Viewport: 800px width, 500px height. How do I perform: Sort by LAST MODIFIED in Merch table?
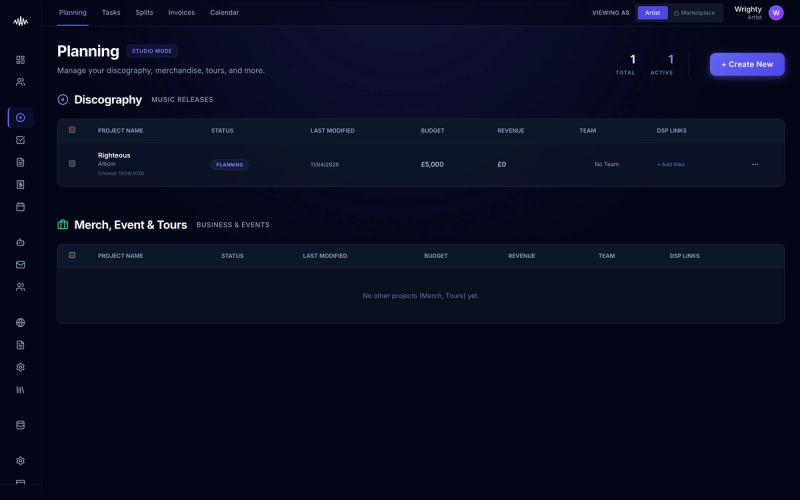coord(325,256)
